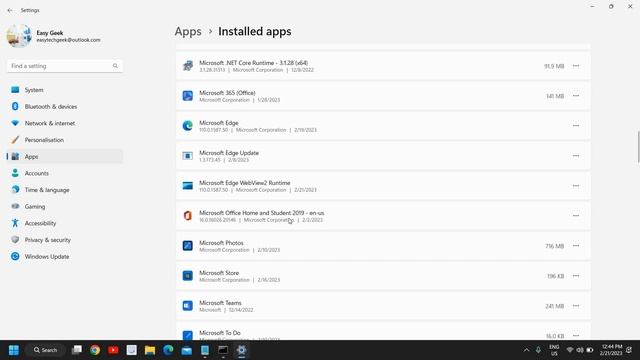Show hidden system tray icons

click(526, 350)
